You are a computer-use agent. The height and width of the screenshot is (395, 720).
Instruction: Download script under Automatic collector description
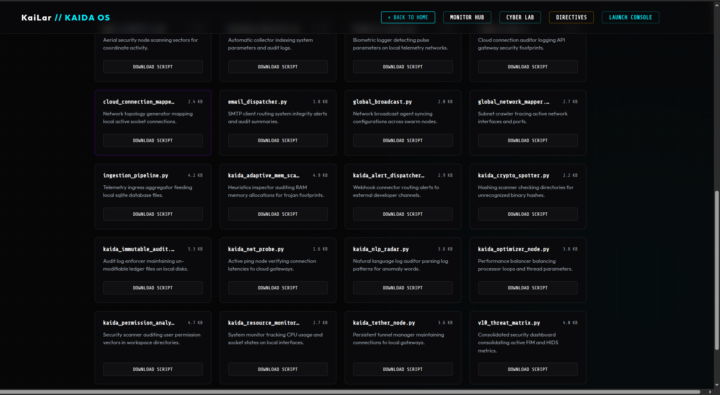click(278, 67)
